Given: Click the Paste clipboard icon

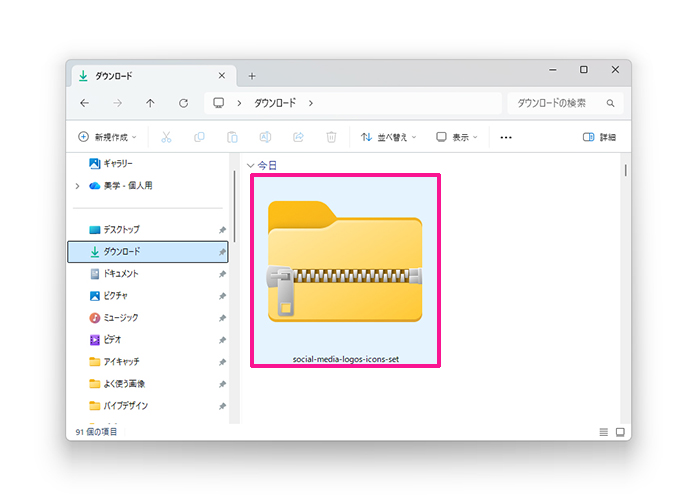Looking at the screenshot, I should 232,137.
